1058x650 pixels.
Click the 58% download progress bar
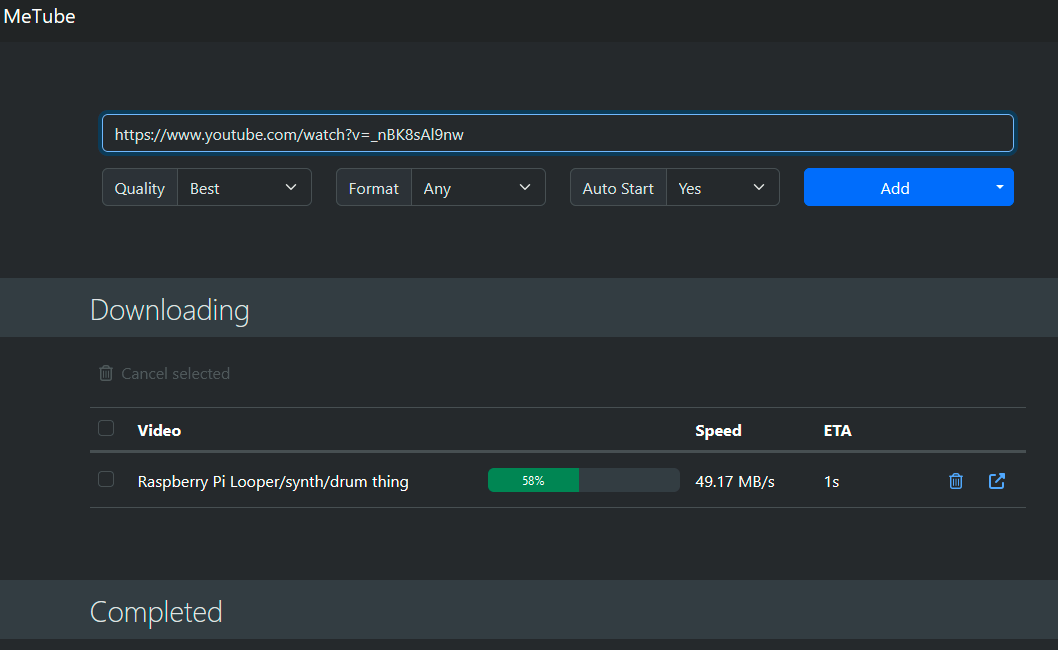click(583, 481)
